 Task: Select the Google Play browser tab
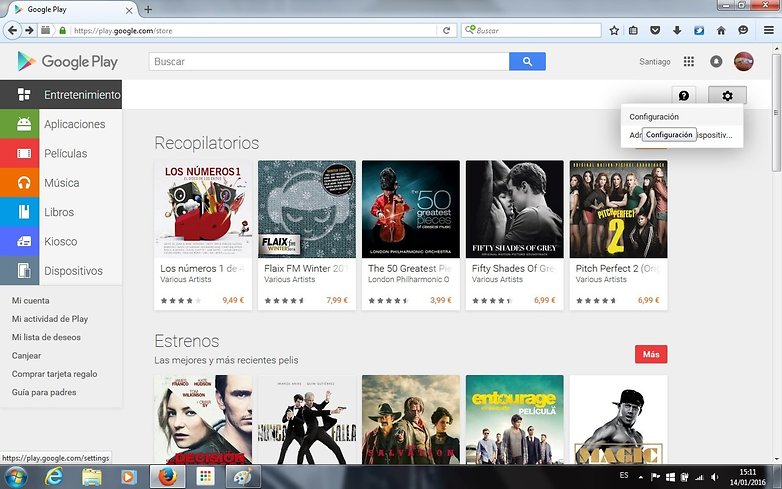71,9
